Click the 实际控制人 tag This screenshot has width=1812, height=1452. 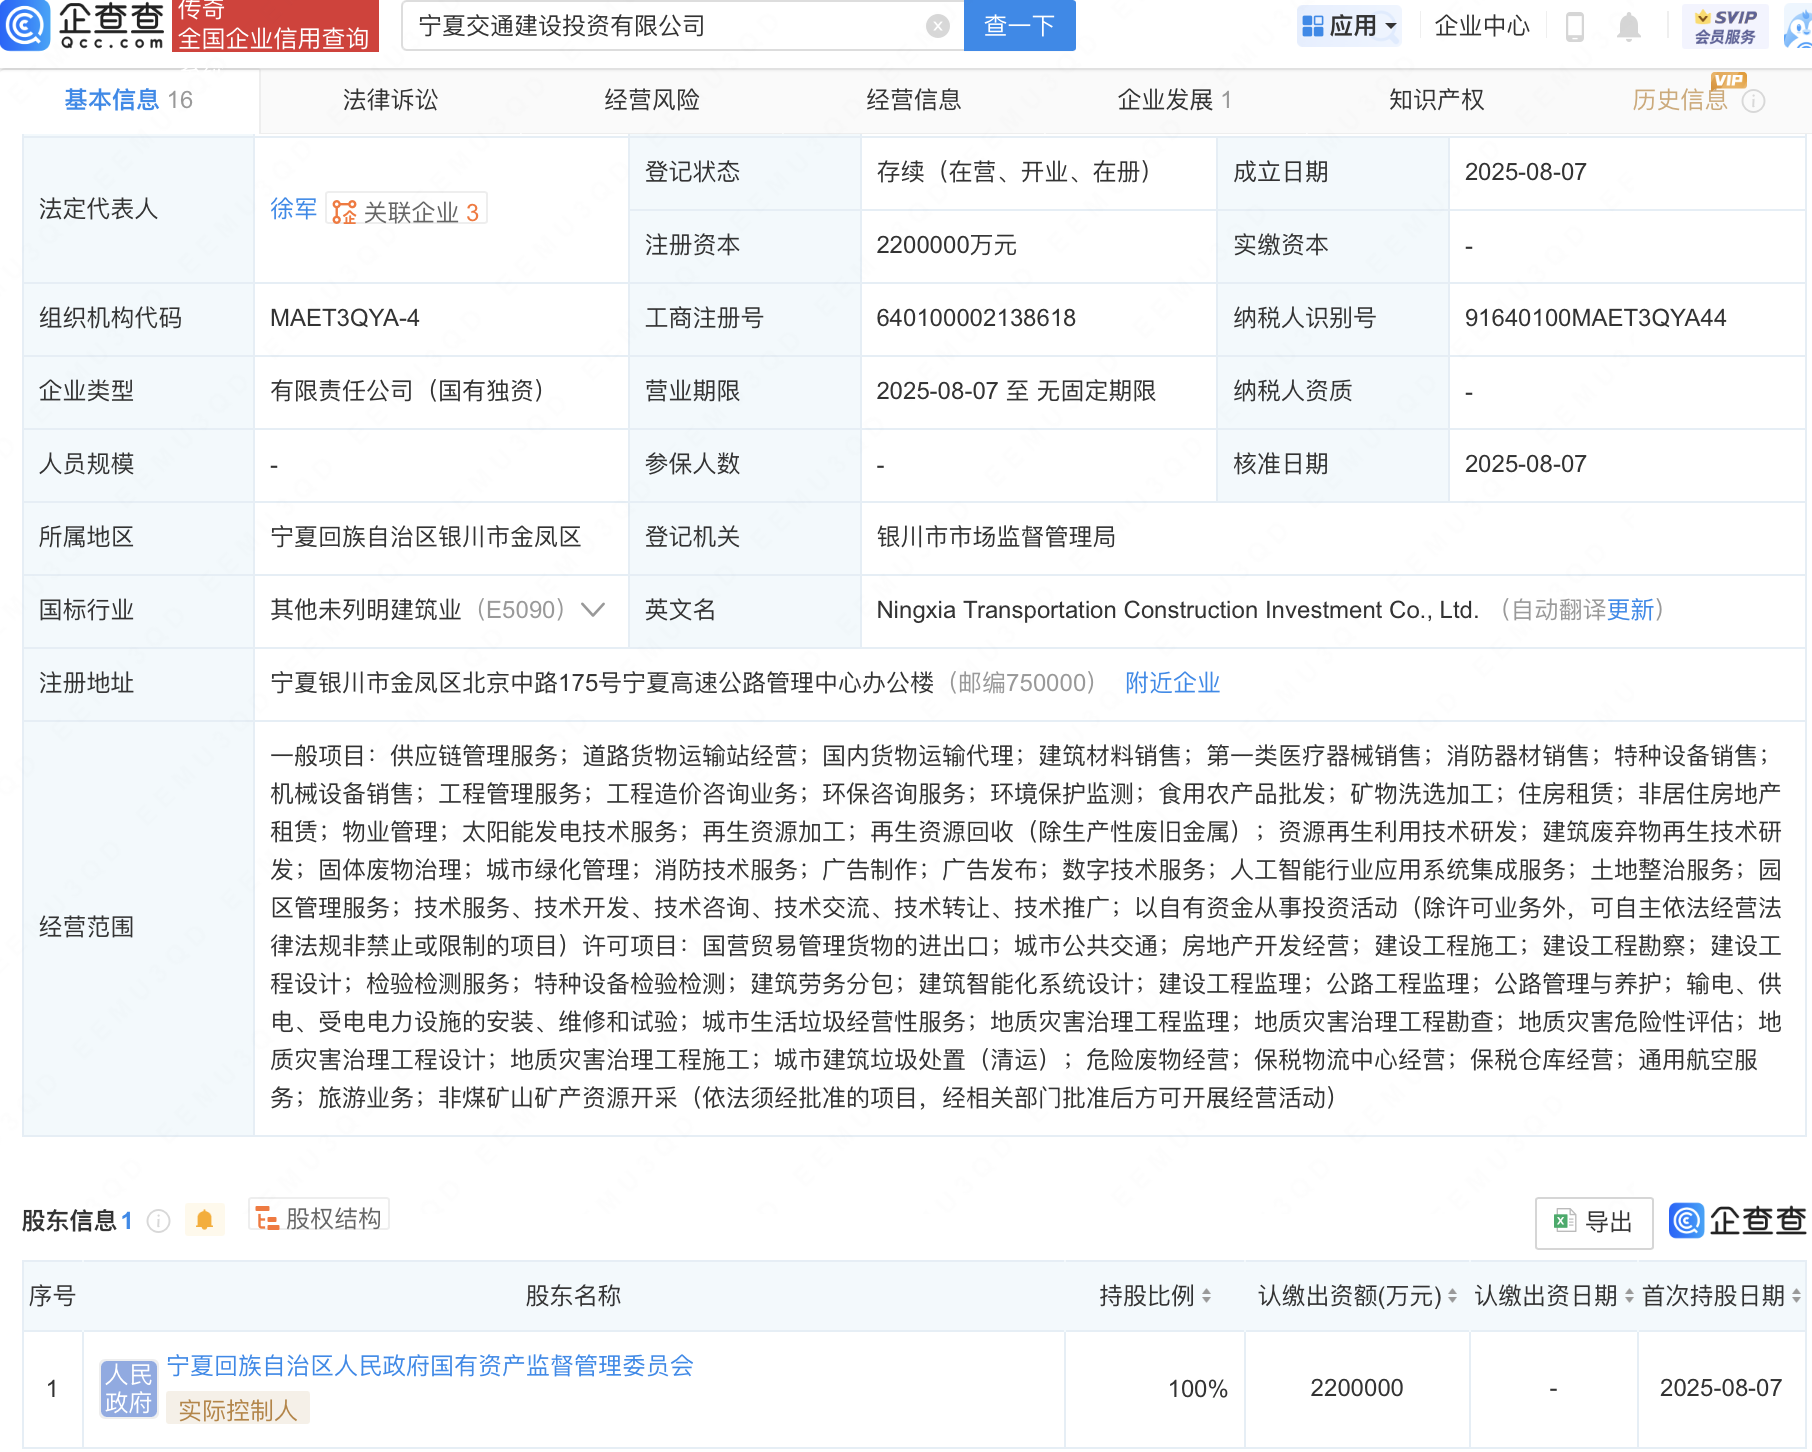[x=238, y=1410]
